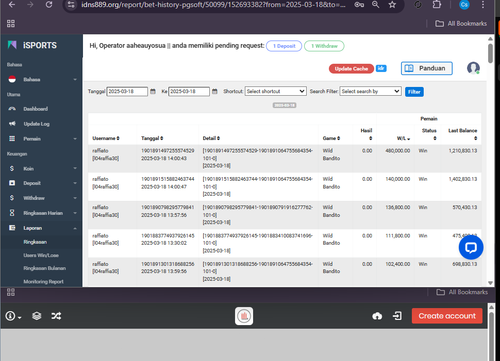
Task: Go back with the browser back arrow
Action: [12, 5]
